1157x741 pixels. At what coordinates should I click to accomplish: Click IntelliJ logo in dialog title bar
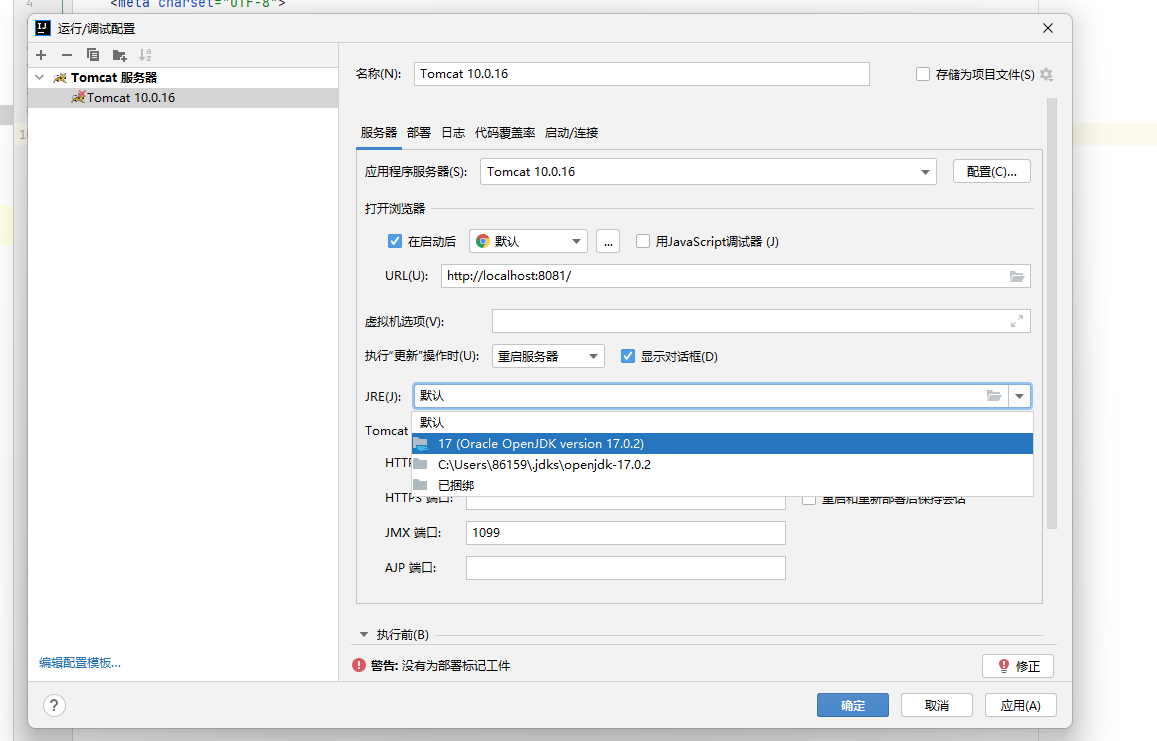click(x=43, y=28)
